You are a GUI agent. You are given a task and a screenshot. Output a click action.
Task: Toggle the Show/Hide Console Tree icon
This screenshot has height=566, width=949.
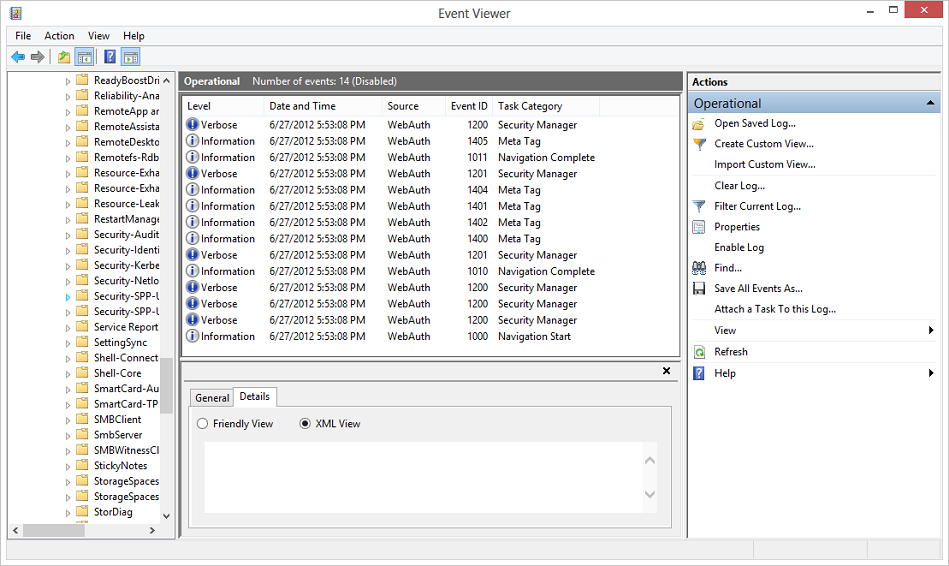pyautogui.click(x=84, y=57)
